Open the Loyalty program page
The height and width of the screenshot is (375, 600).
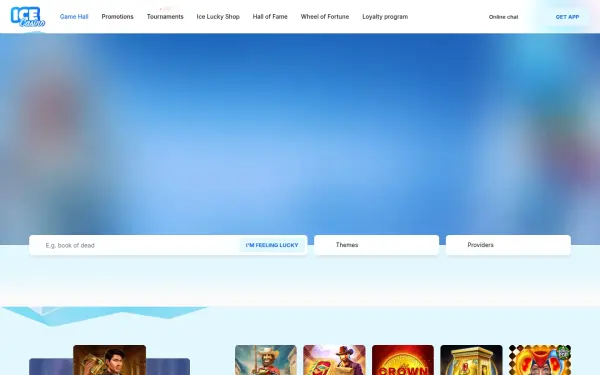click(385, 17)
